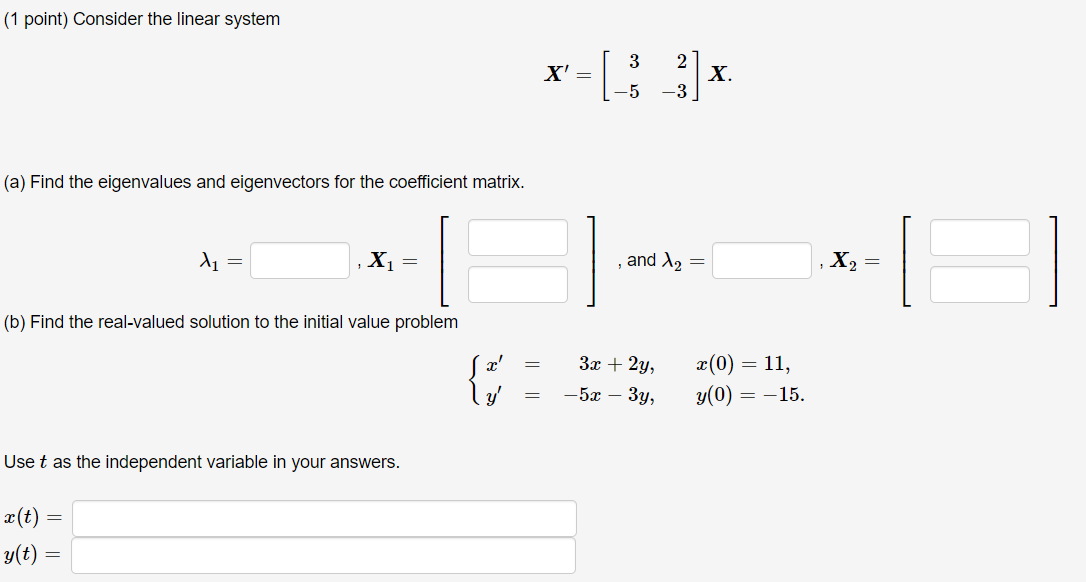Image resolution: width=1086 pixels, height=582 pixels.
Task: Click the bottom entry of vector X2
Action: click(980, 284)
